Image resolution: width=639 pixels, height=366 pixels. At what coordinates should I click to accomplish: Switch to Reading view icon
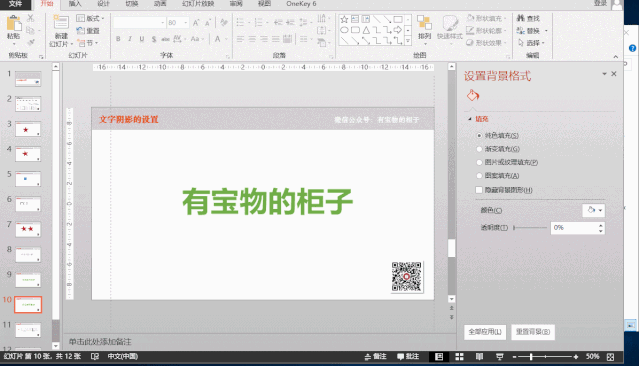click(x=479, y=357)
